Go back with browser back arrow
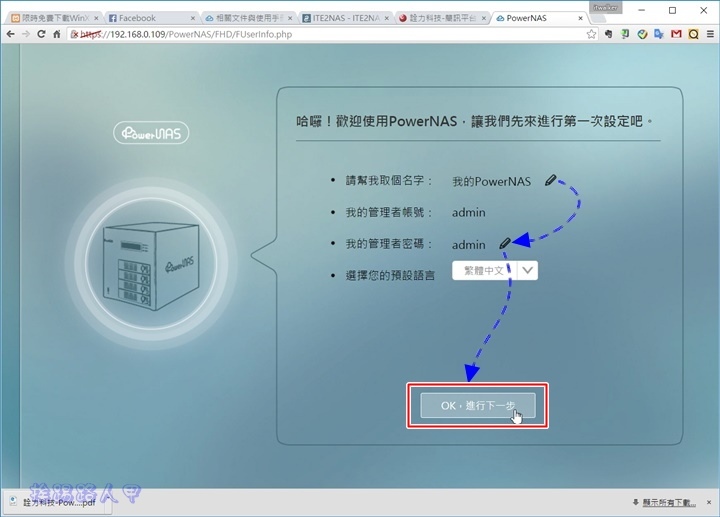 11,34
